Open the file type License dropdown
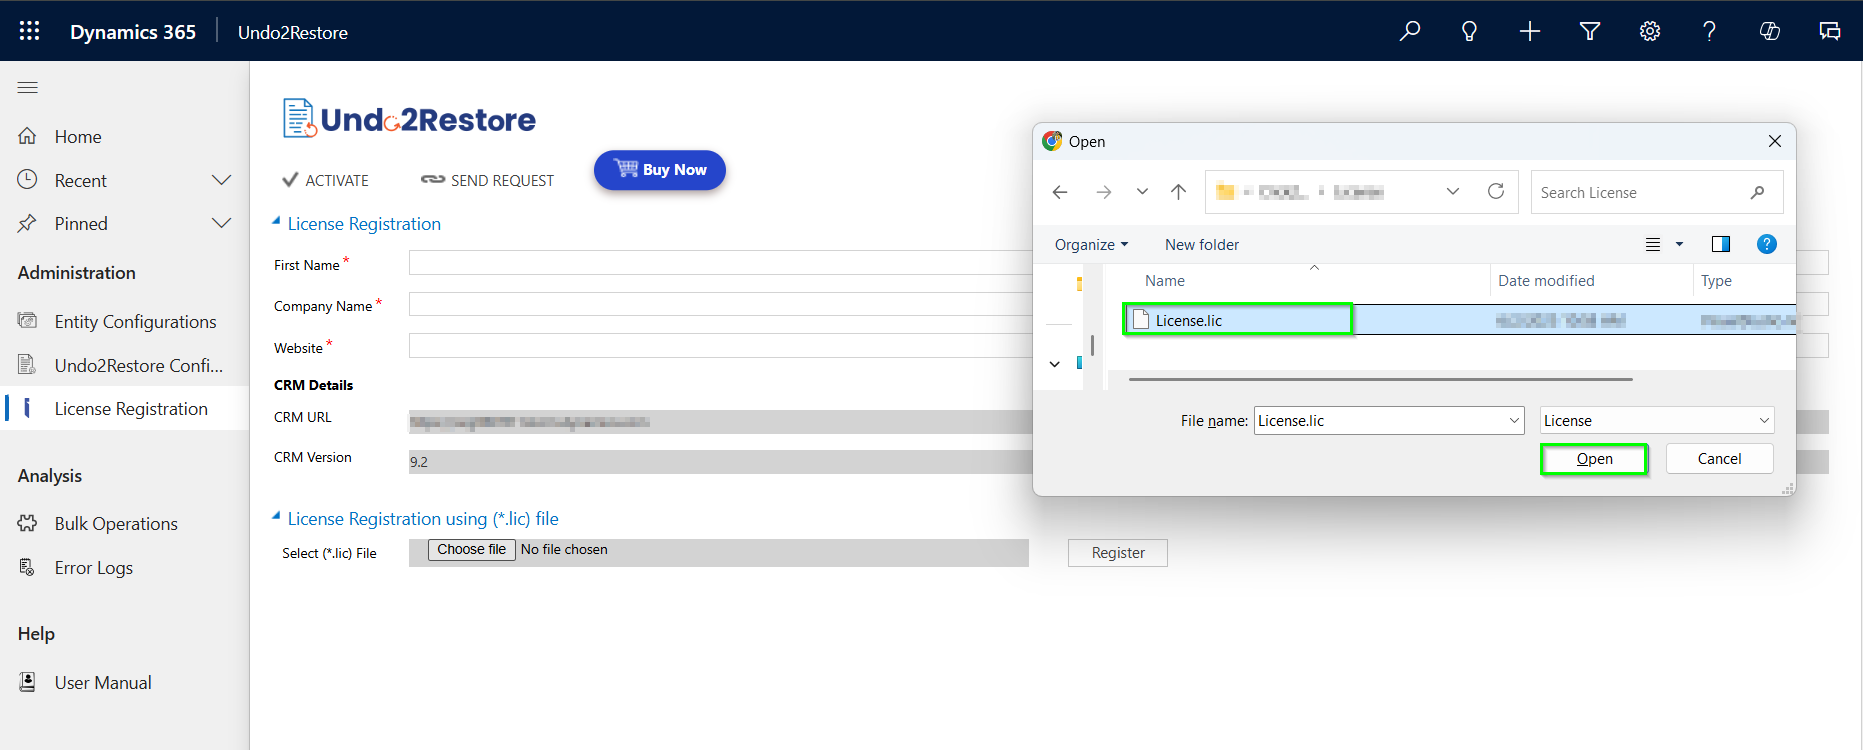The height and width of the screenshot is (750, 1863). coord(1656,421)
